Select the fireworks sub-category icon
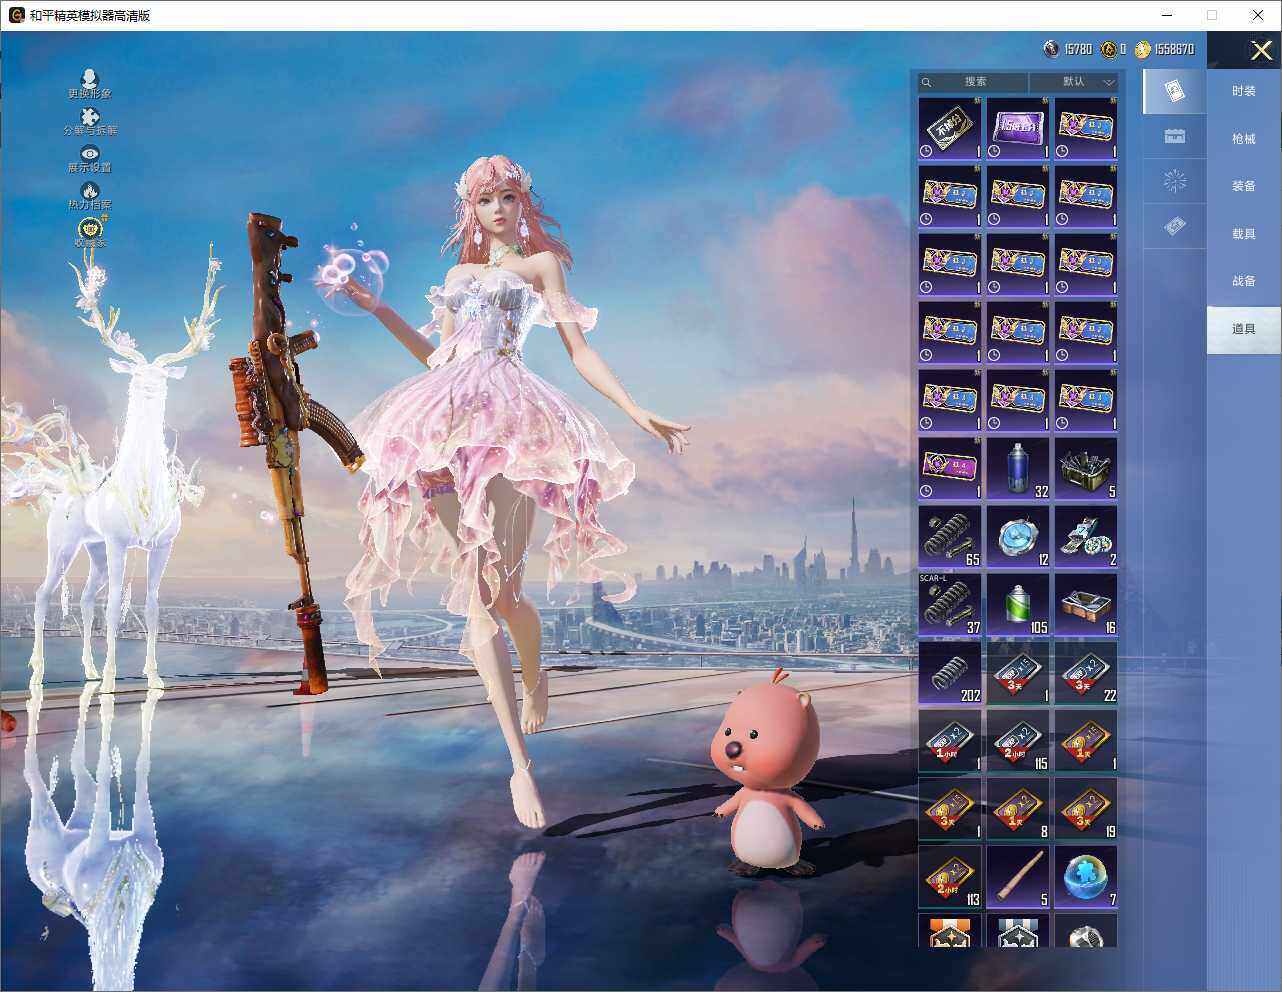Image resolution: width=1282 pixels, height=992 pixels. pyautogui.click(x=1175, y=181)
